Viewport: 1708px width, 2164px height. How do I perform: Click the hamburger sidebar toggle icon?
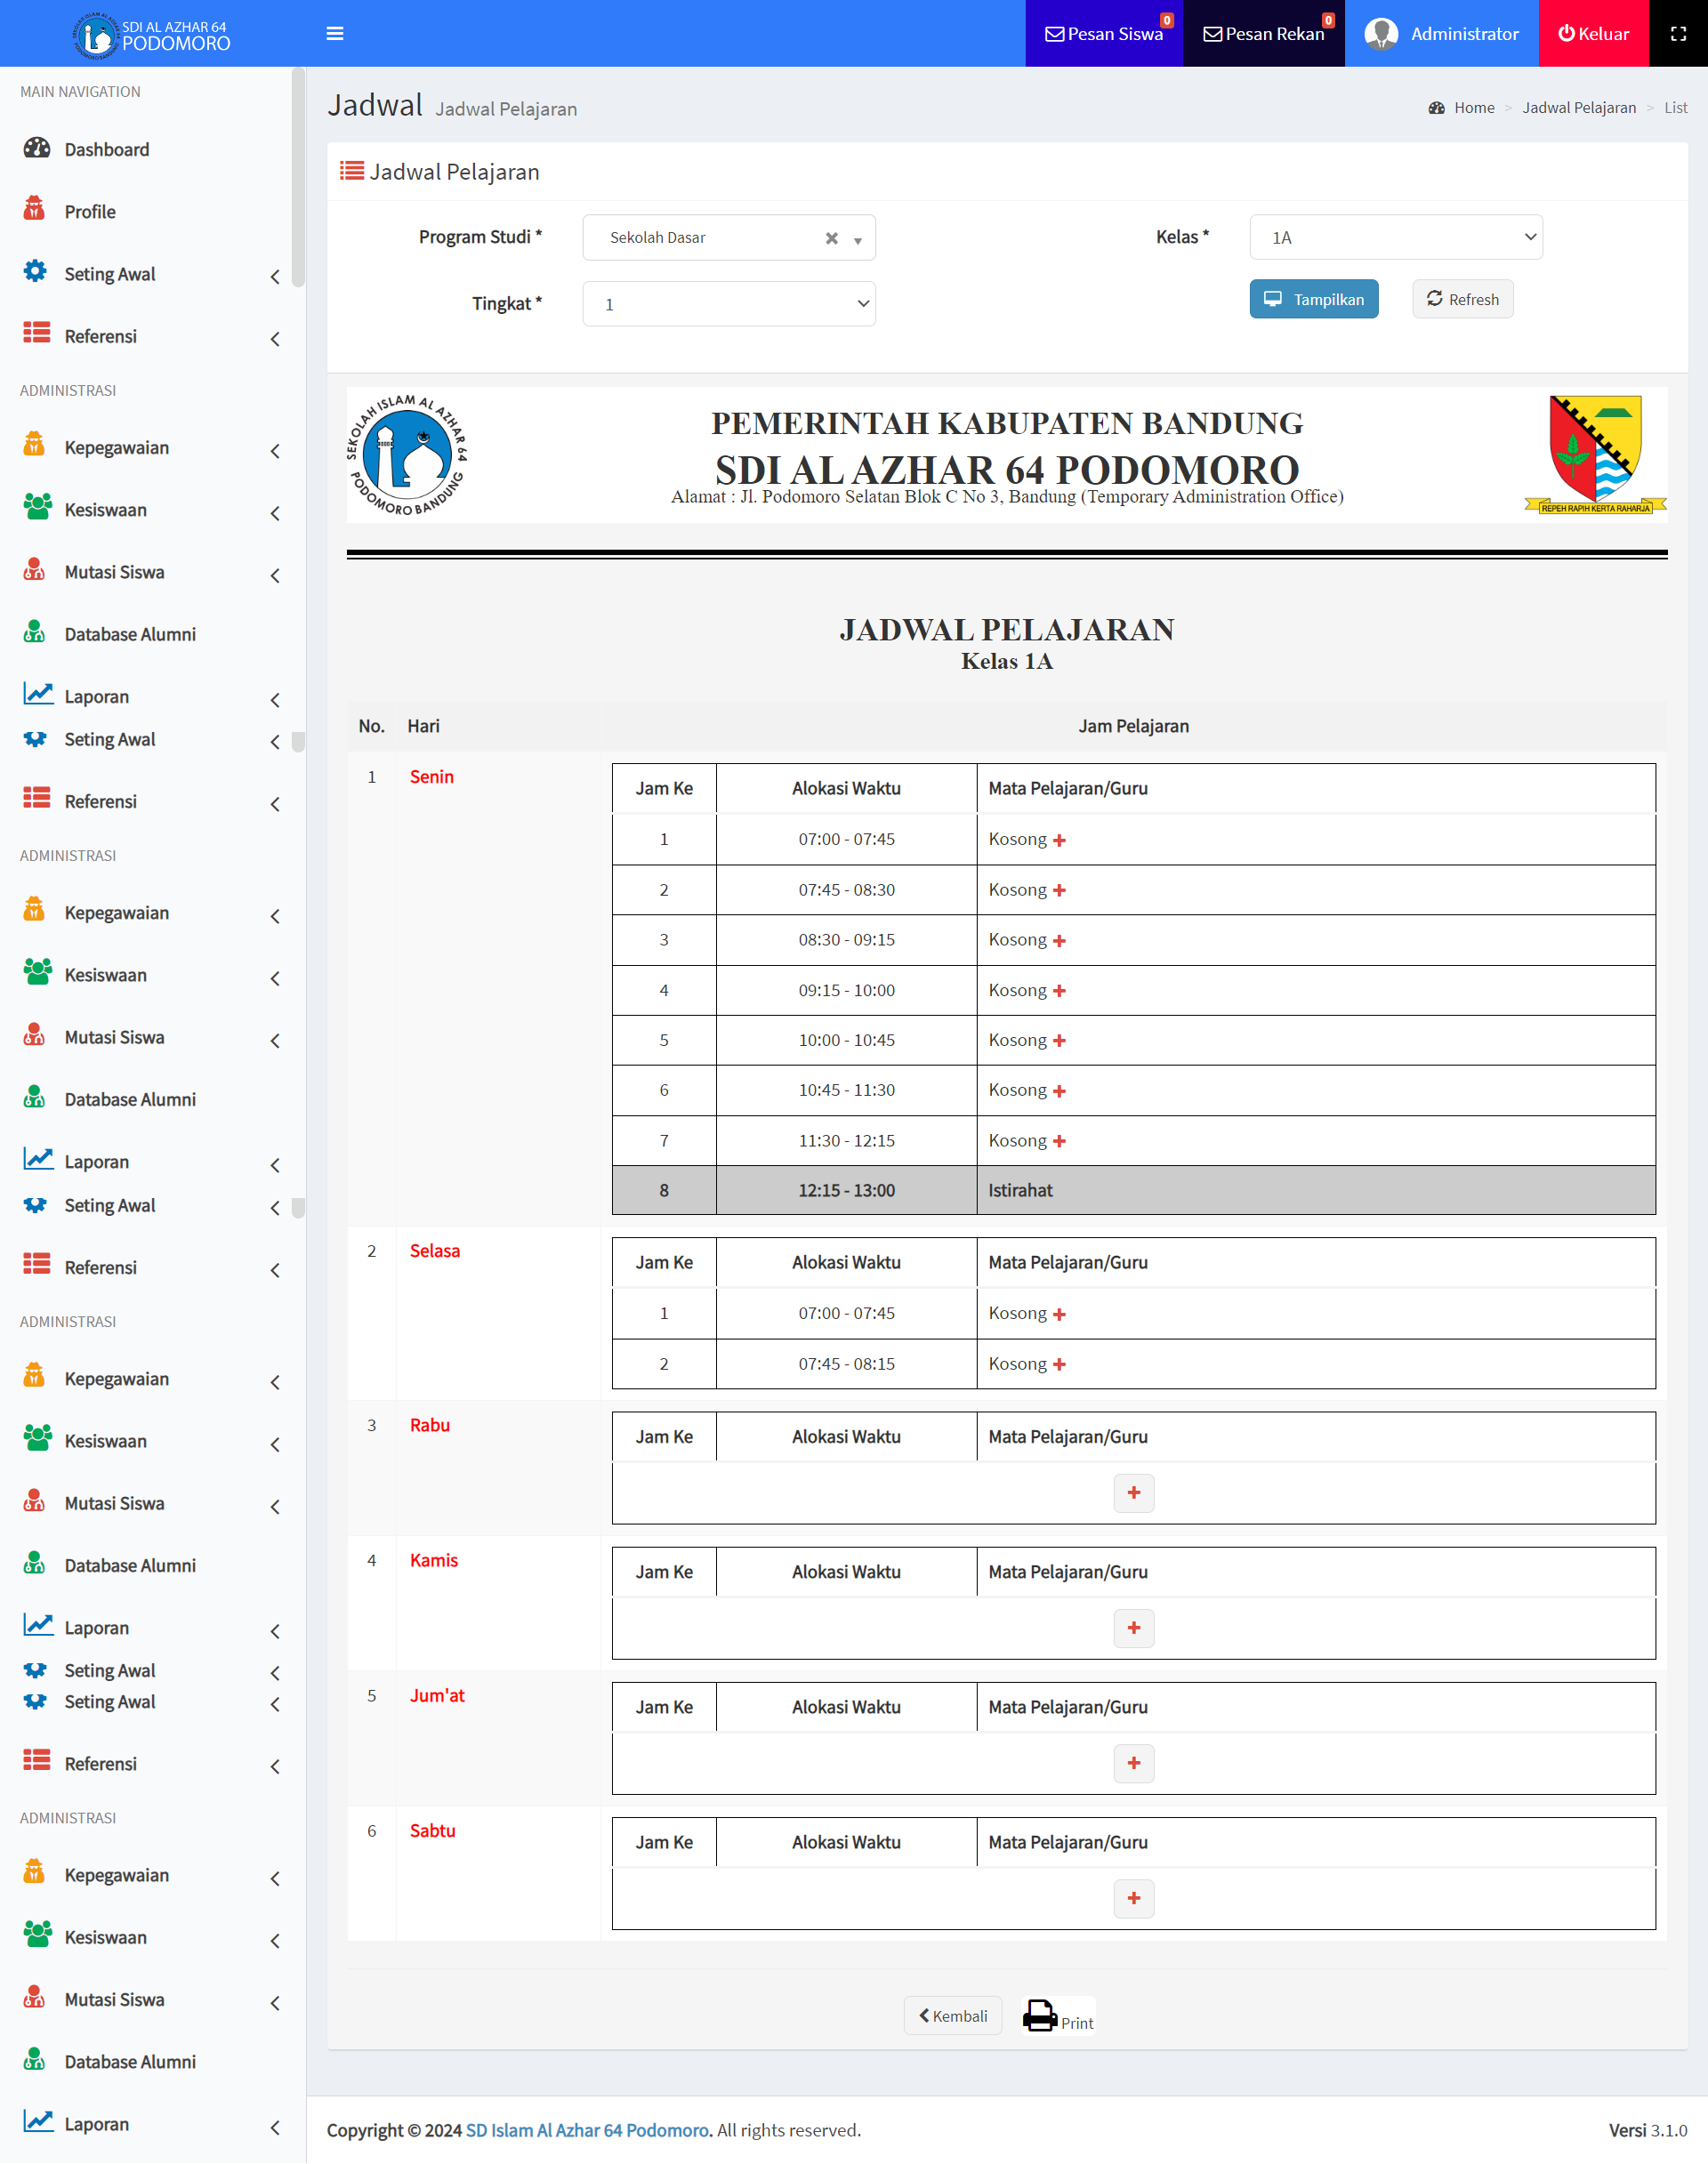(x=335, y=34)
